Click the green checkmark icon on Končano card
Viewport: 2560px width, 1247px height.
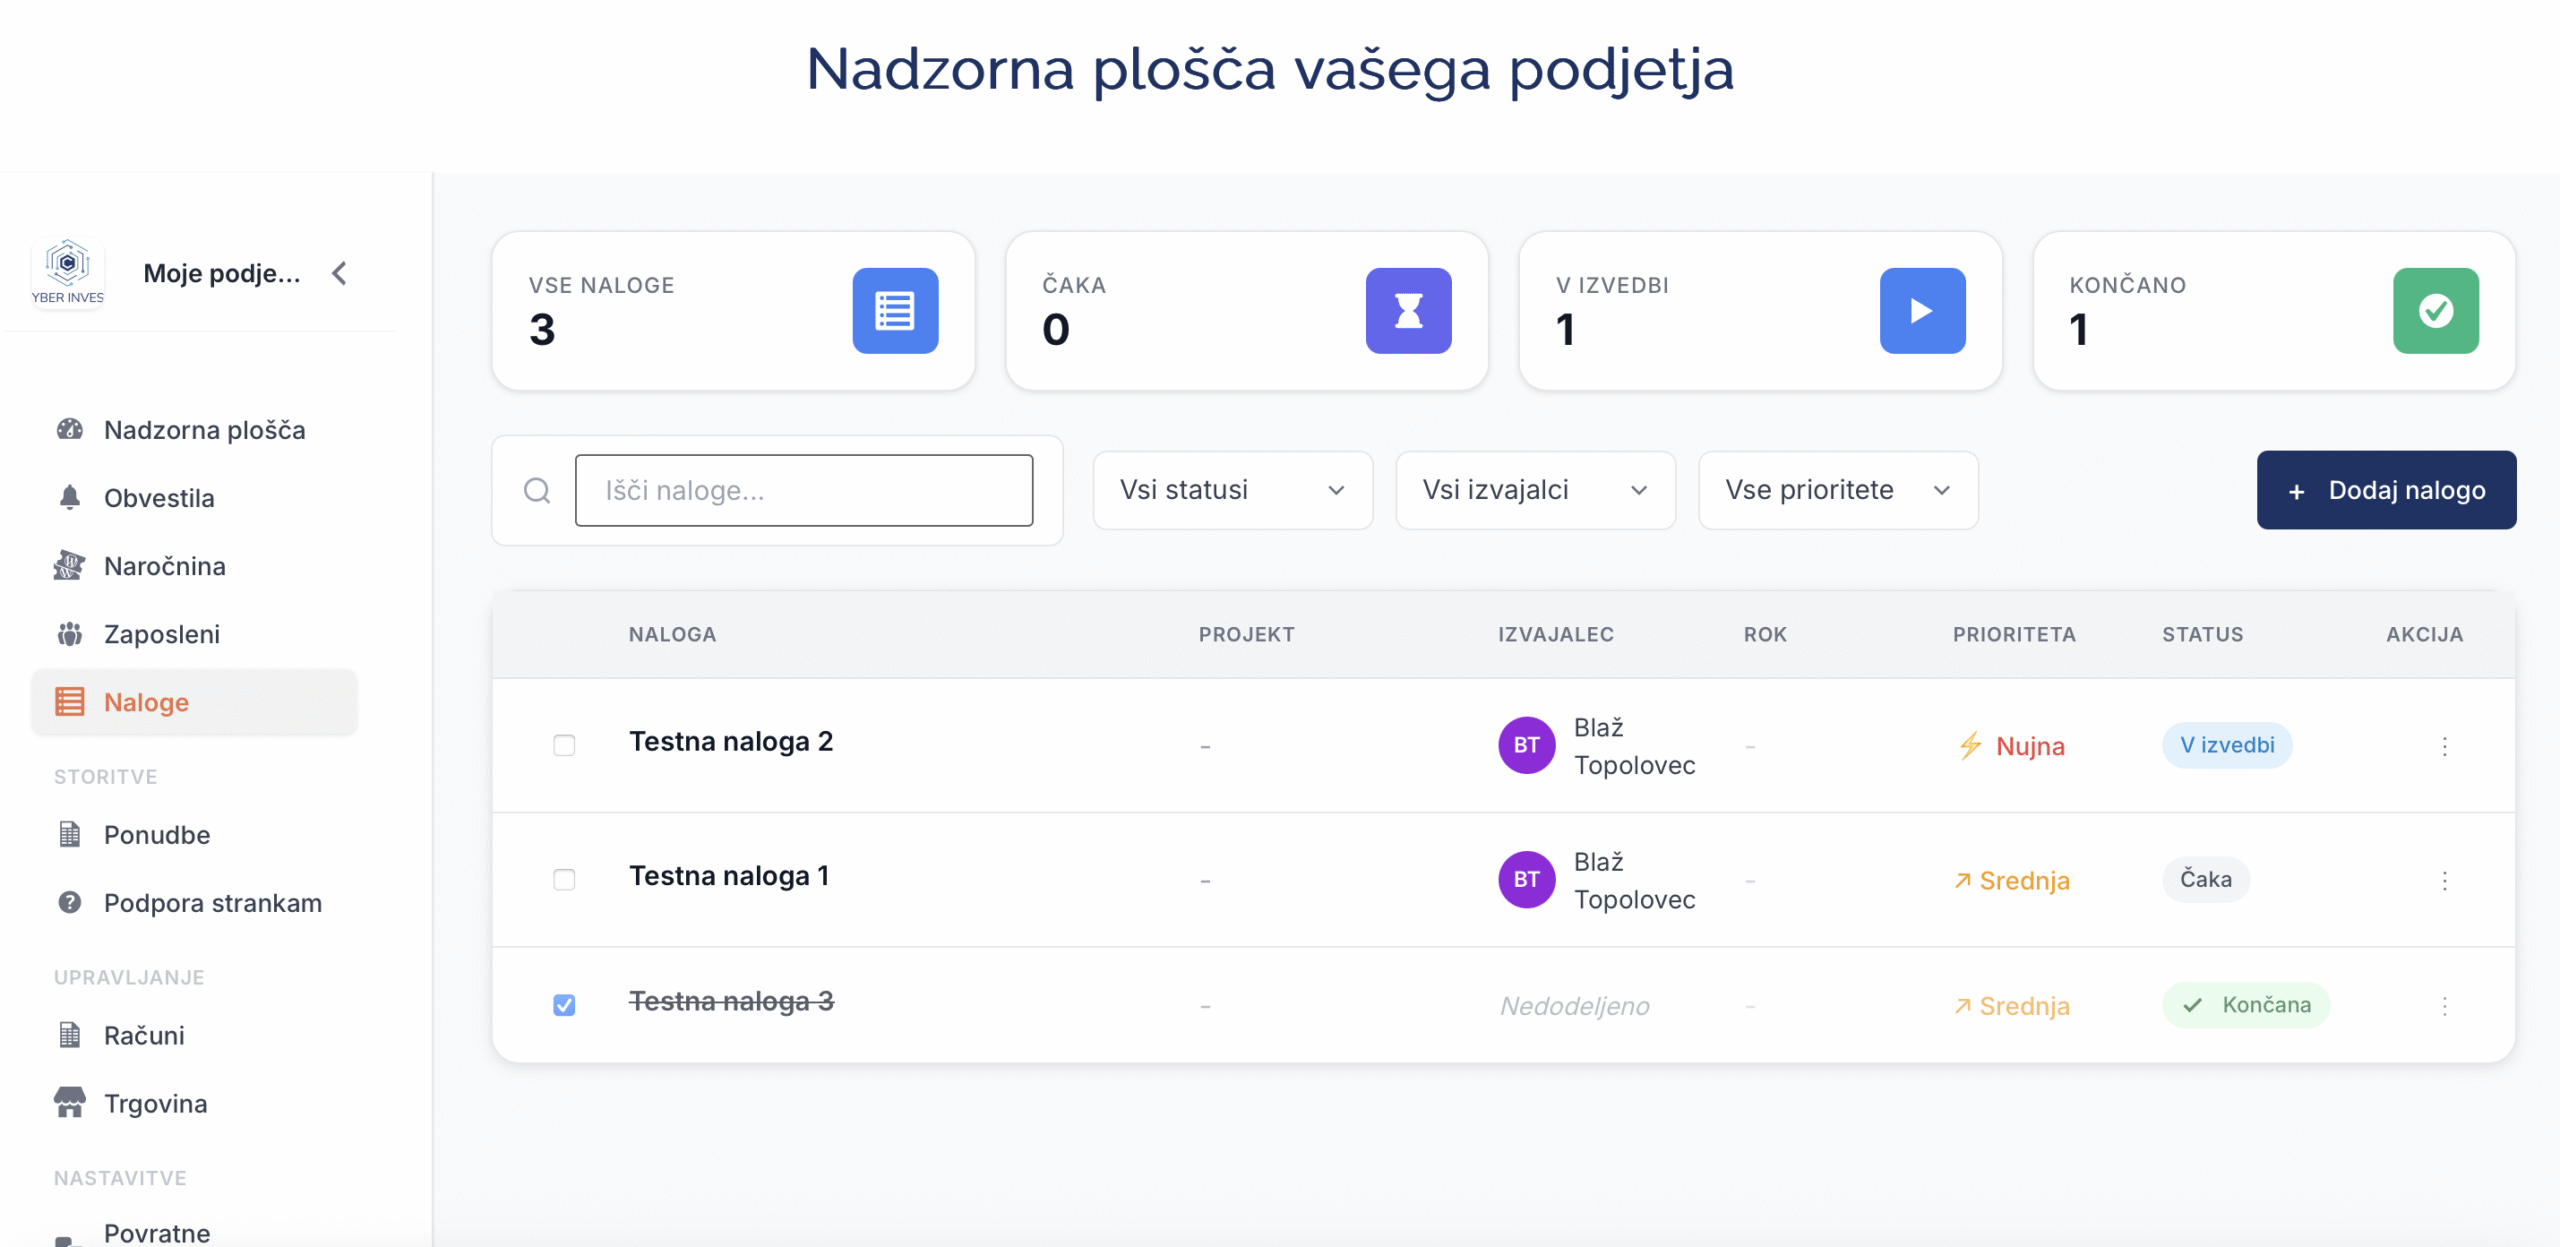point(2435,310)
